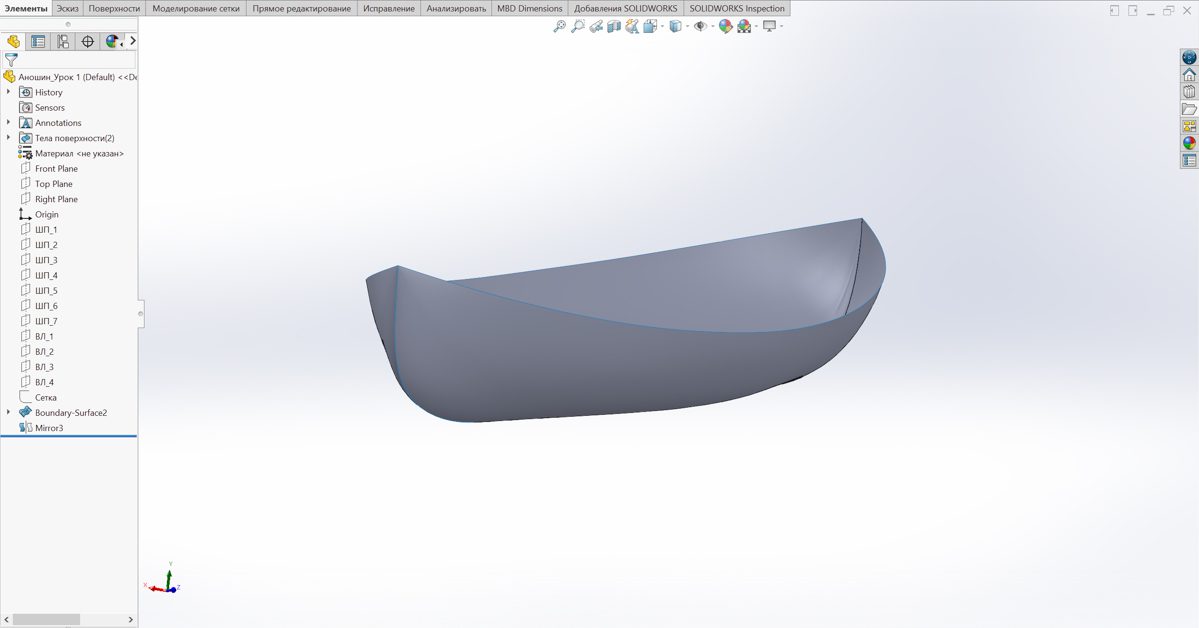Click the Zoom to Fit magnifier icon

tap(559, 27)
